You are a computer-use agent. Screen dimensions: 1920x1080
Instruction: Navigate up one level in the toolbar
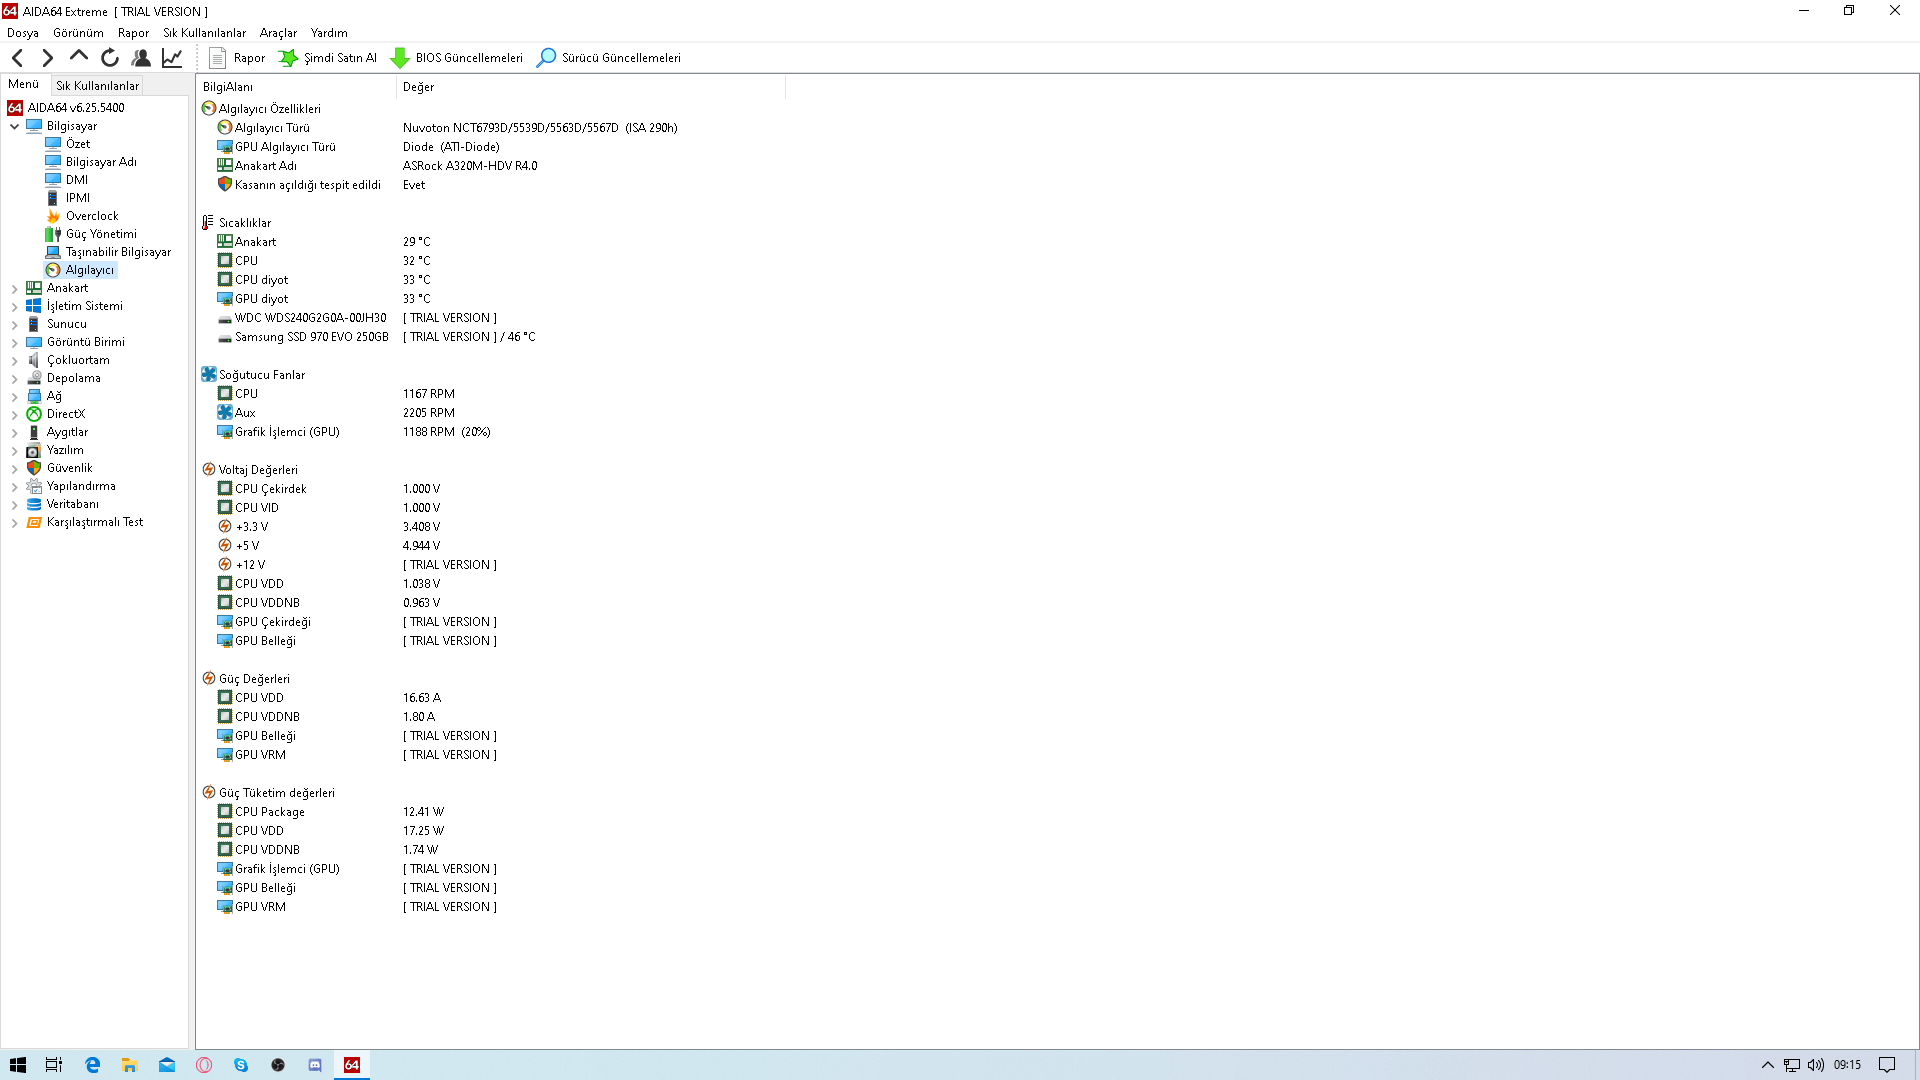pyautogui.click(x=78, y=58)
